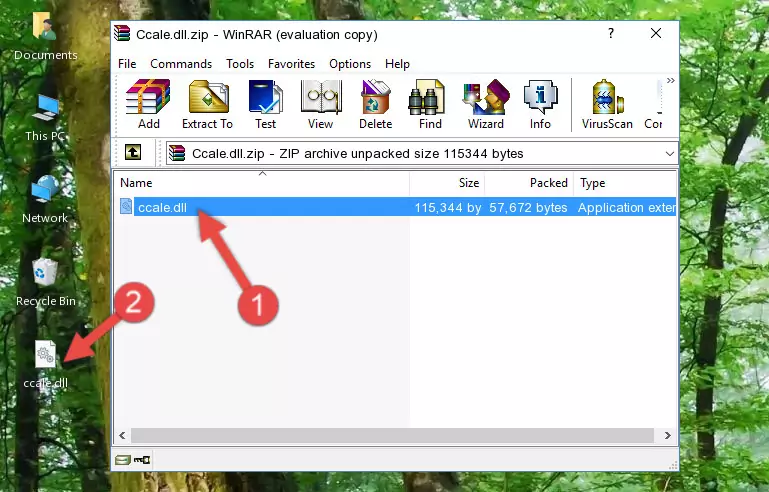Select the This PC desktop icon
The image size is (769, 492).
pos(46,118)
